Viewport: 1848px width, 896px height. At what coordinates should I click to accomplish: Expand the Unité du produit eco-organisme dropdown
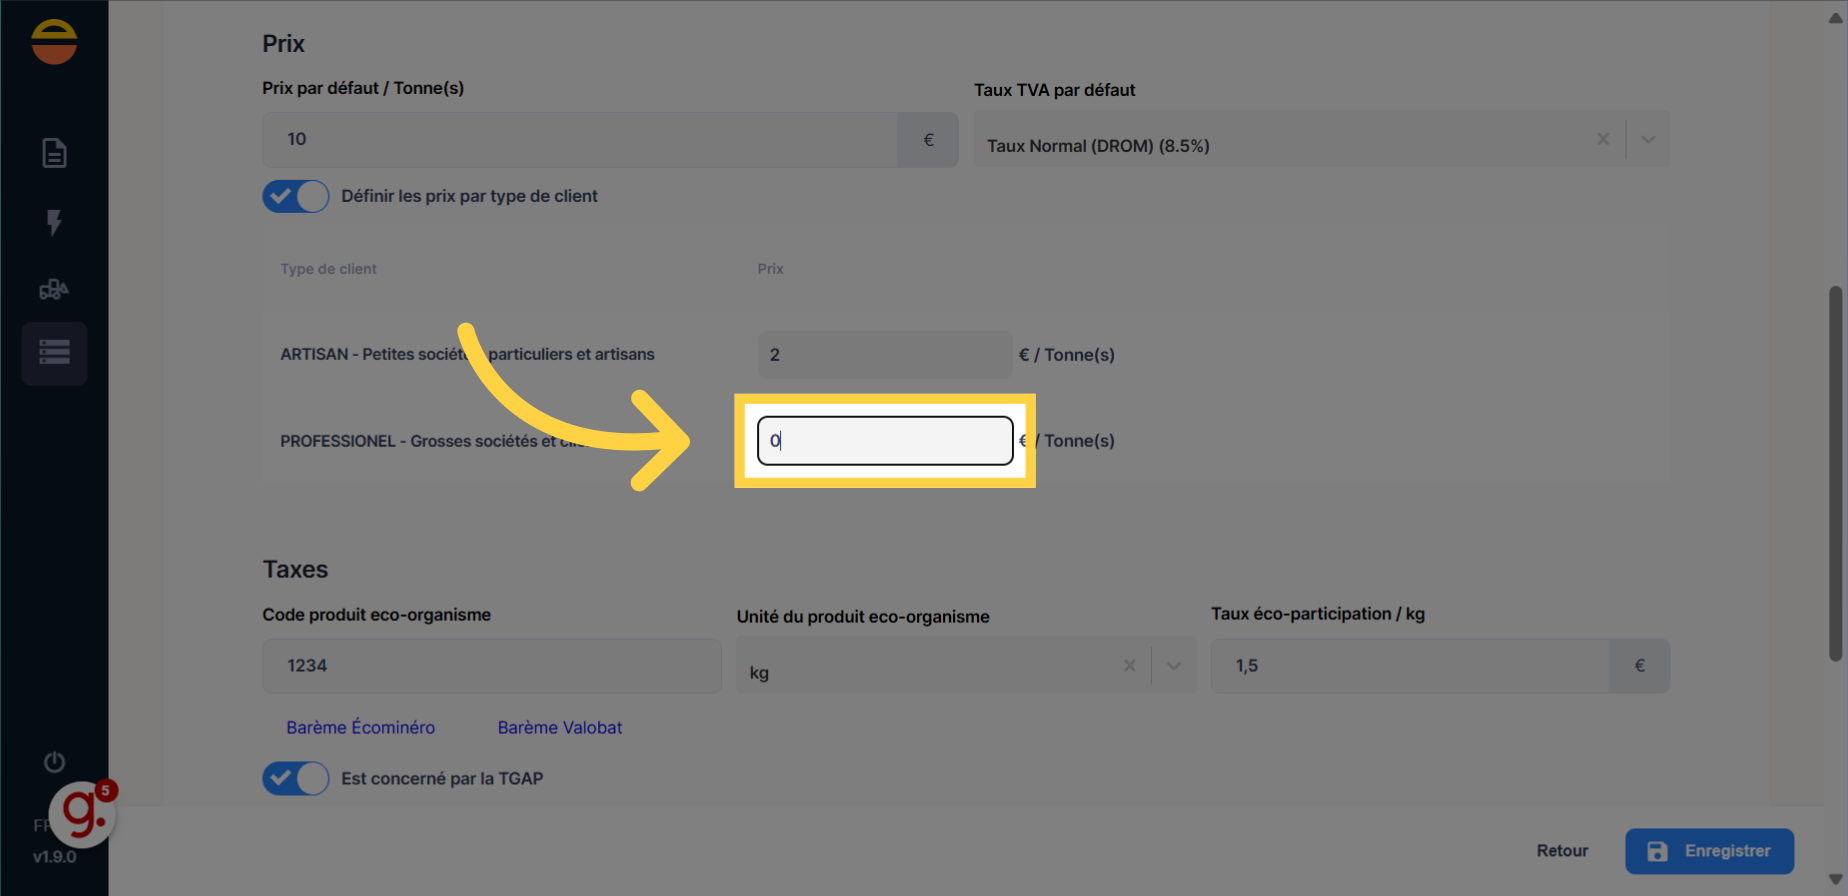[x=1173, y=665]
